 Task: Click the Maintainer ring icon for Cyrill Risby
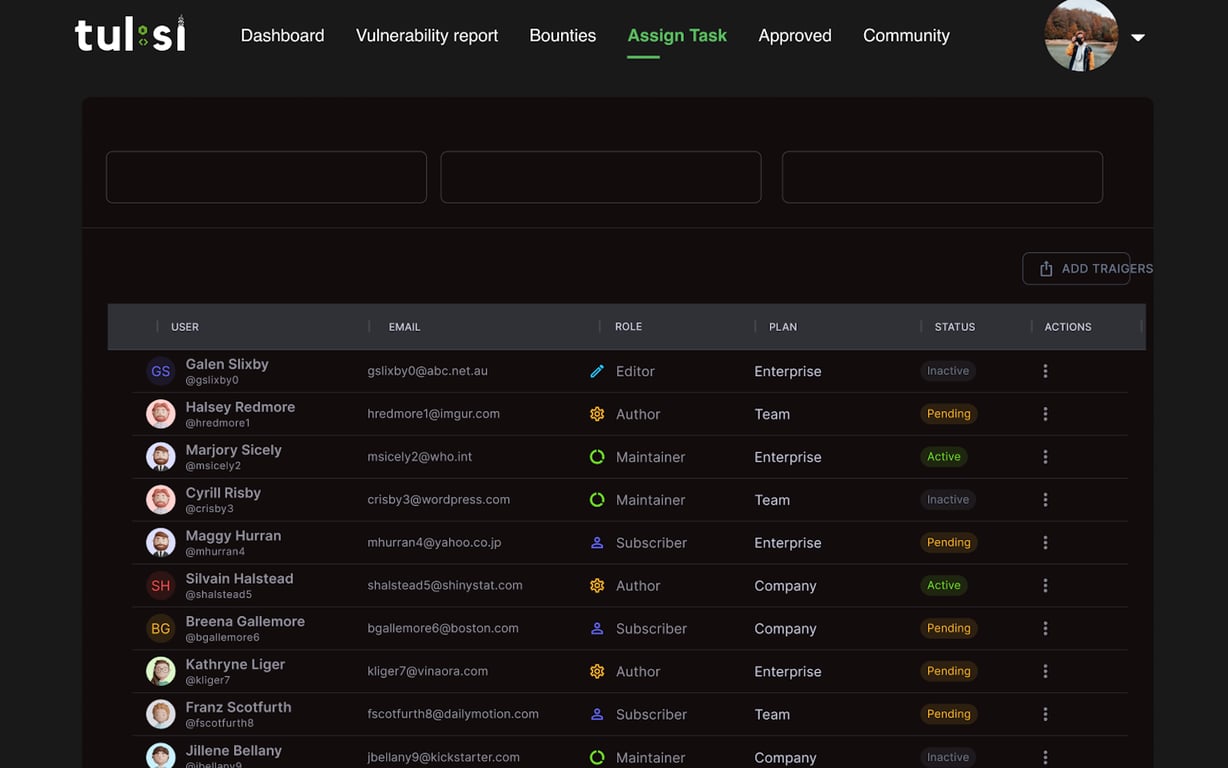597,500
